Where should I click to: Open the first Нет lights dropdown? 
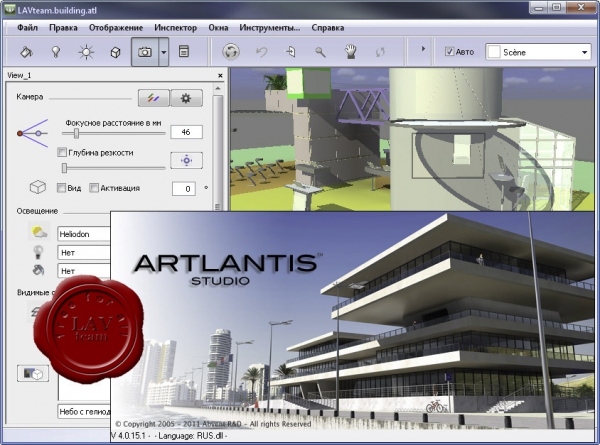coord(84,253)
